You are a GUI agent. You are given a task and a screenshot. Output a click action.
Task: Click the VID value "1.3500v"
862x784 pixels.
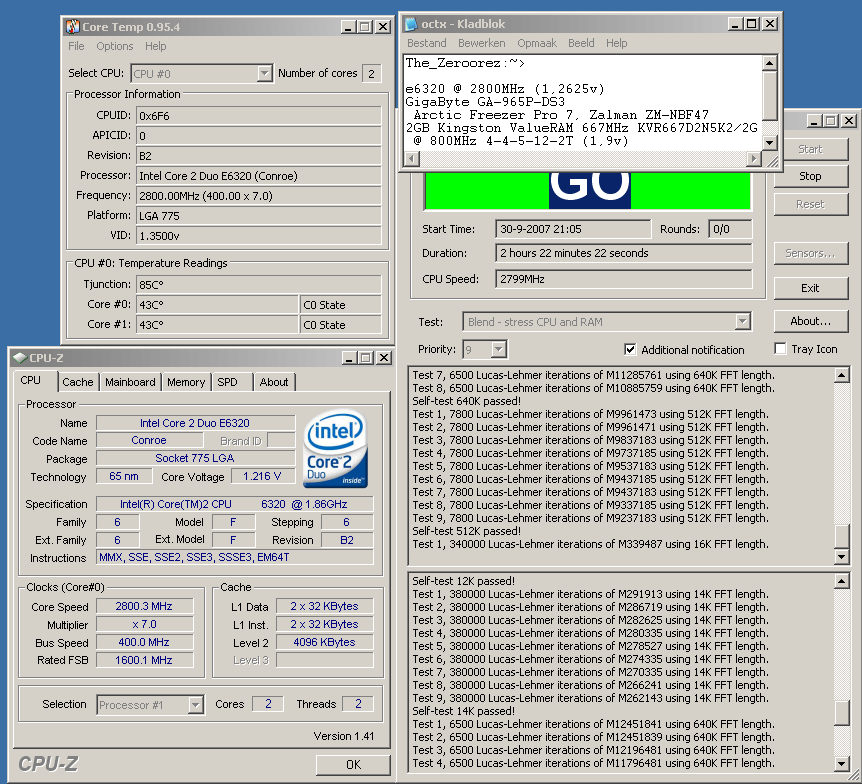[x=258, y=236]
